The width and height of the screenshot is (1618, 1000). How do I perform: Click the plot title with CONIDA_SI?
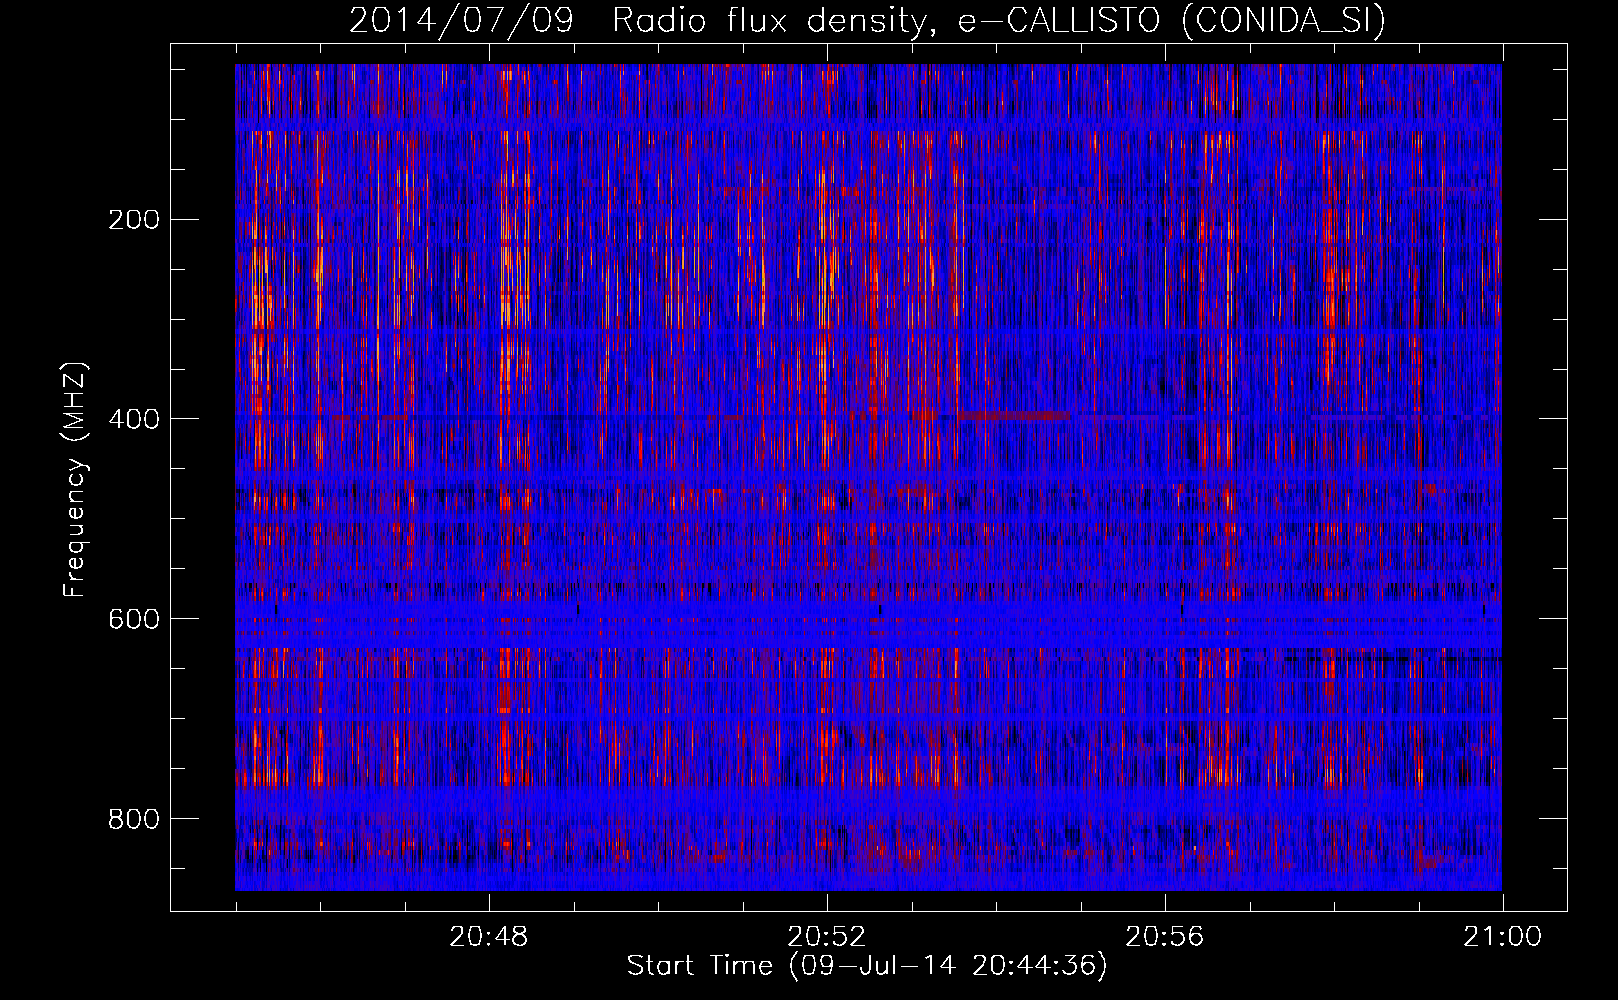(x=867, y=20)
